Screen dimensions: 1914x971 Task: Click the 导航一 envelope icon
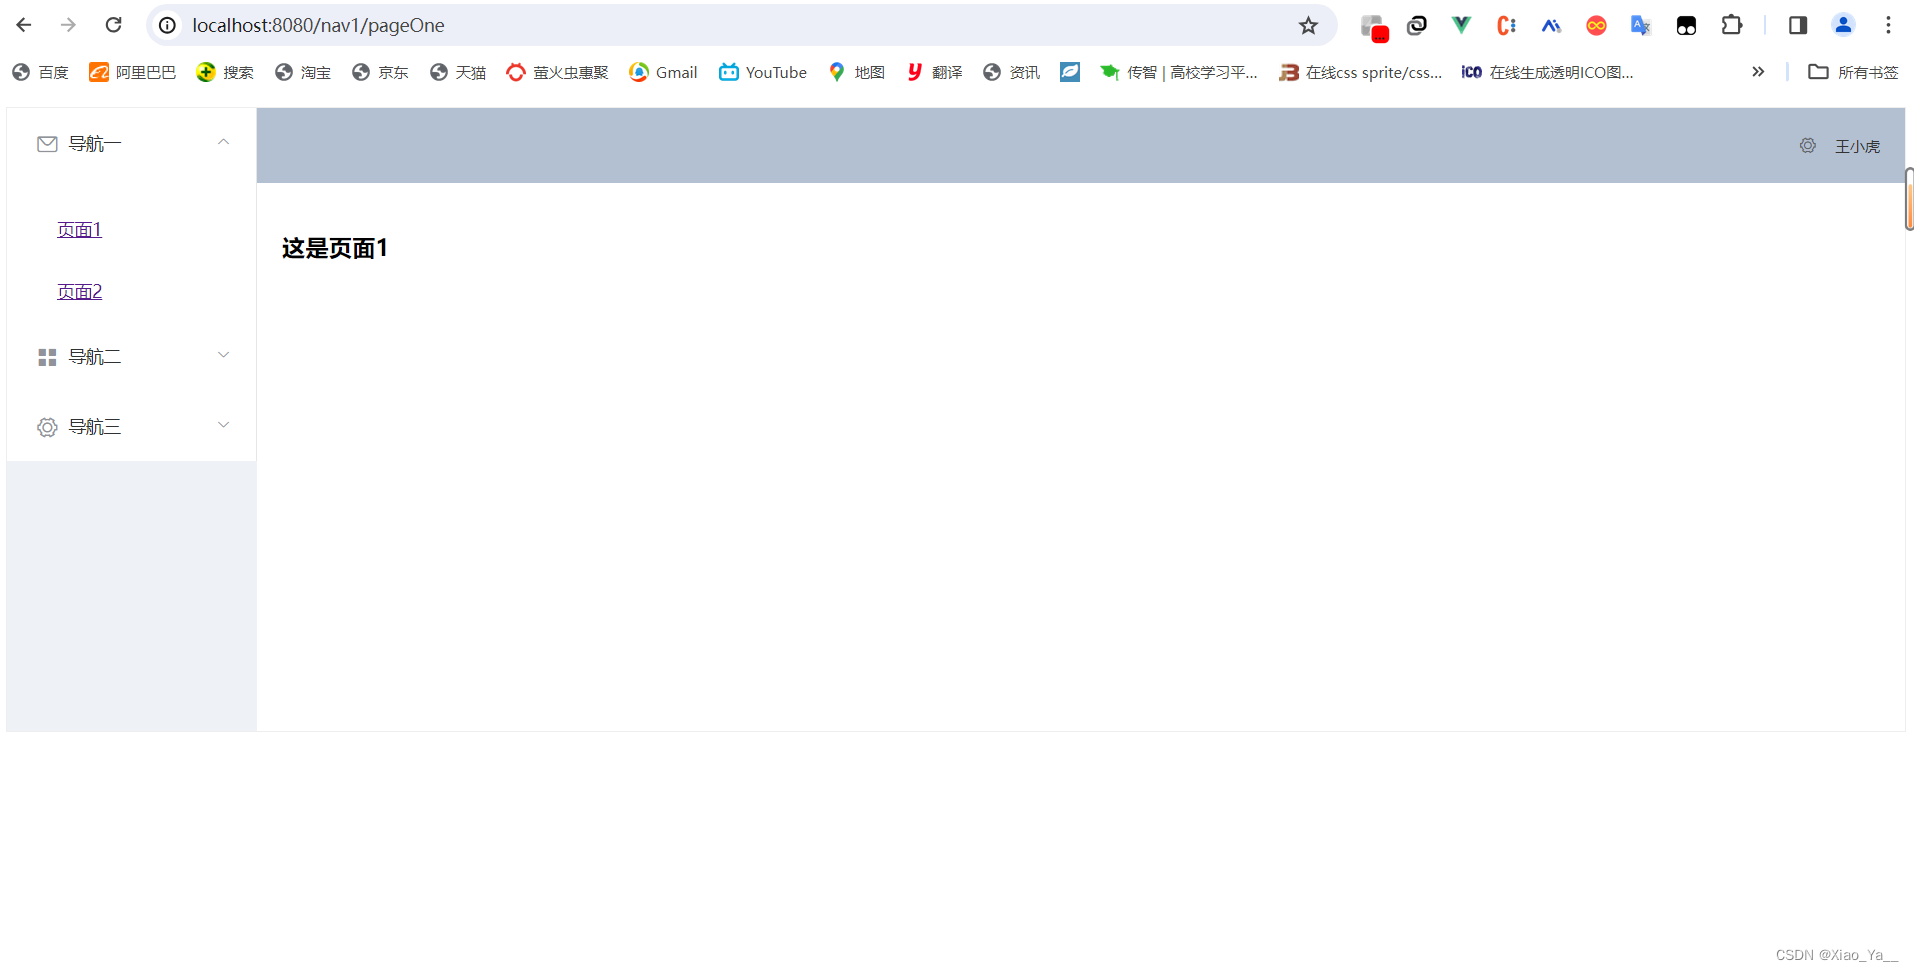[46, 143]
